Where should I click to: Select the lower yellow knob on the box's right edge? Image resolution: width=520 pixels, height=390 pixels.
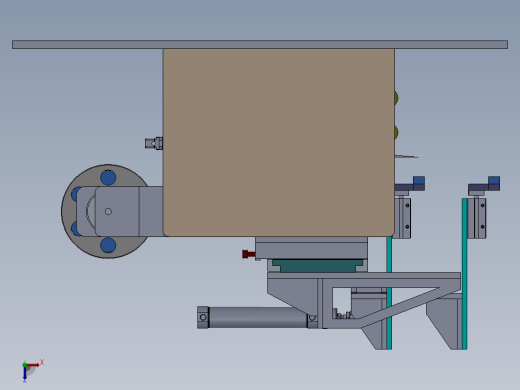tap(396, 132)
